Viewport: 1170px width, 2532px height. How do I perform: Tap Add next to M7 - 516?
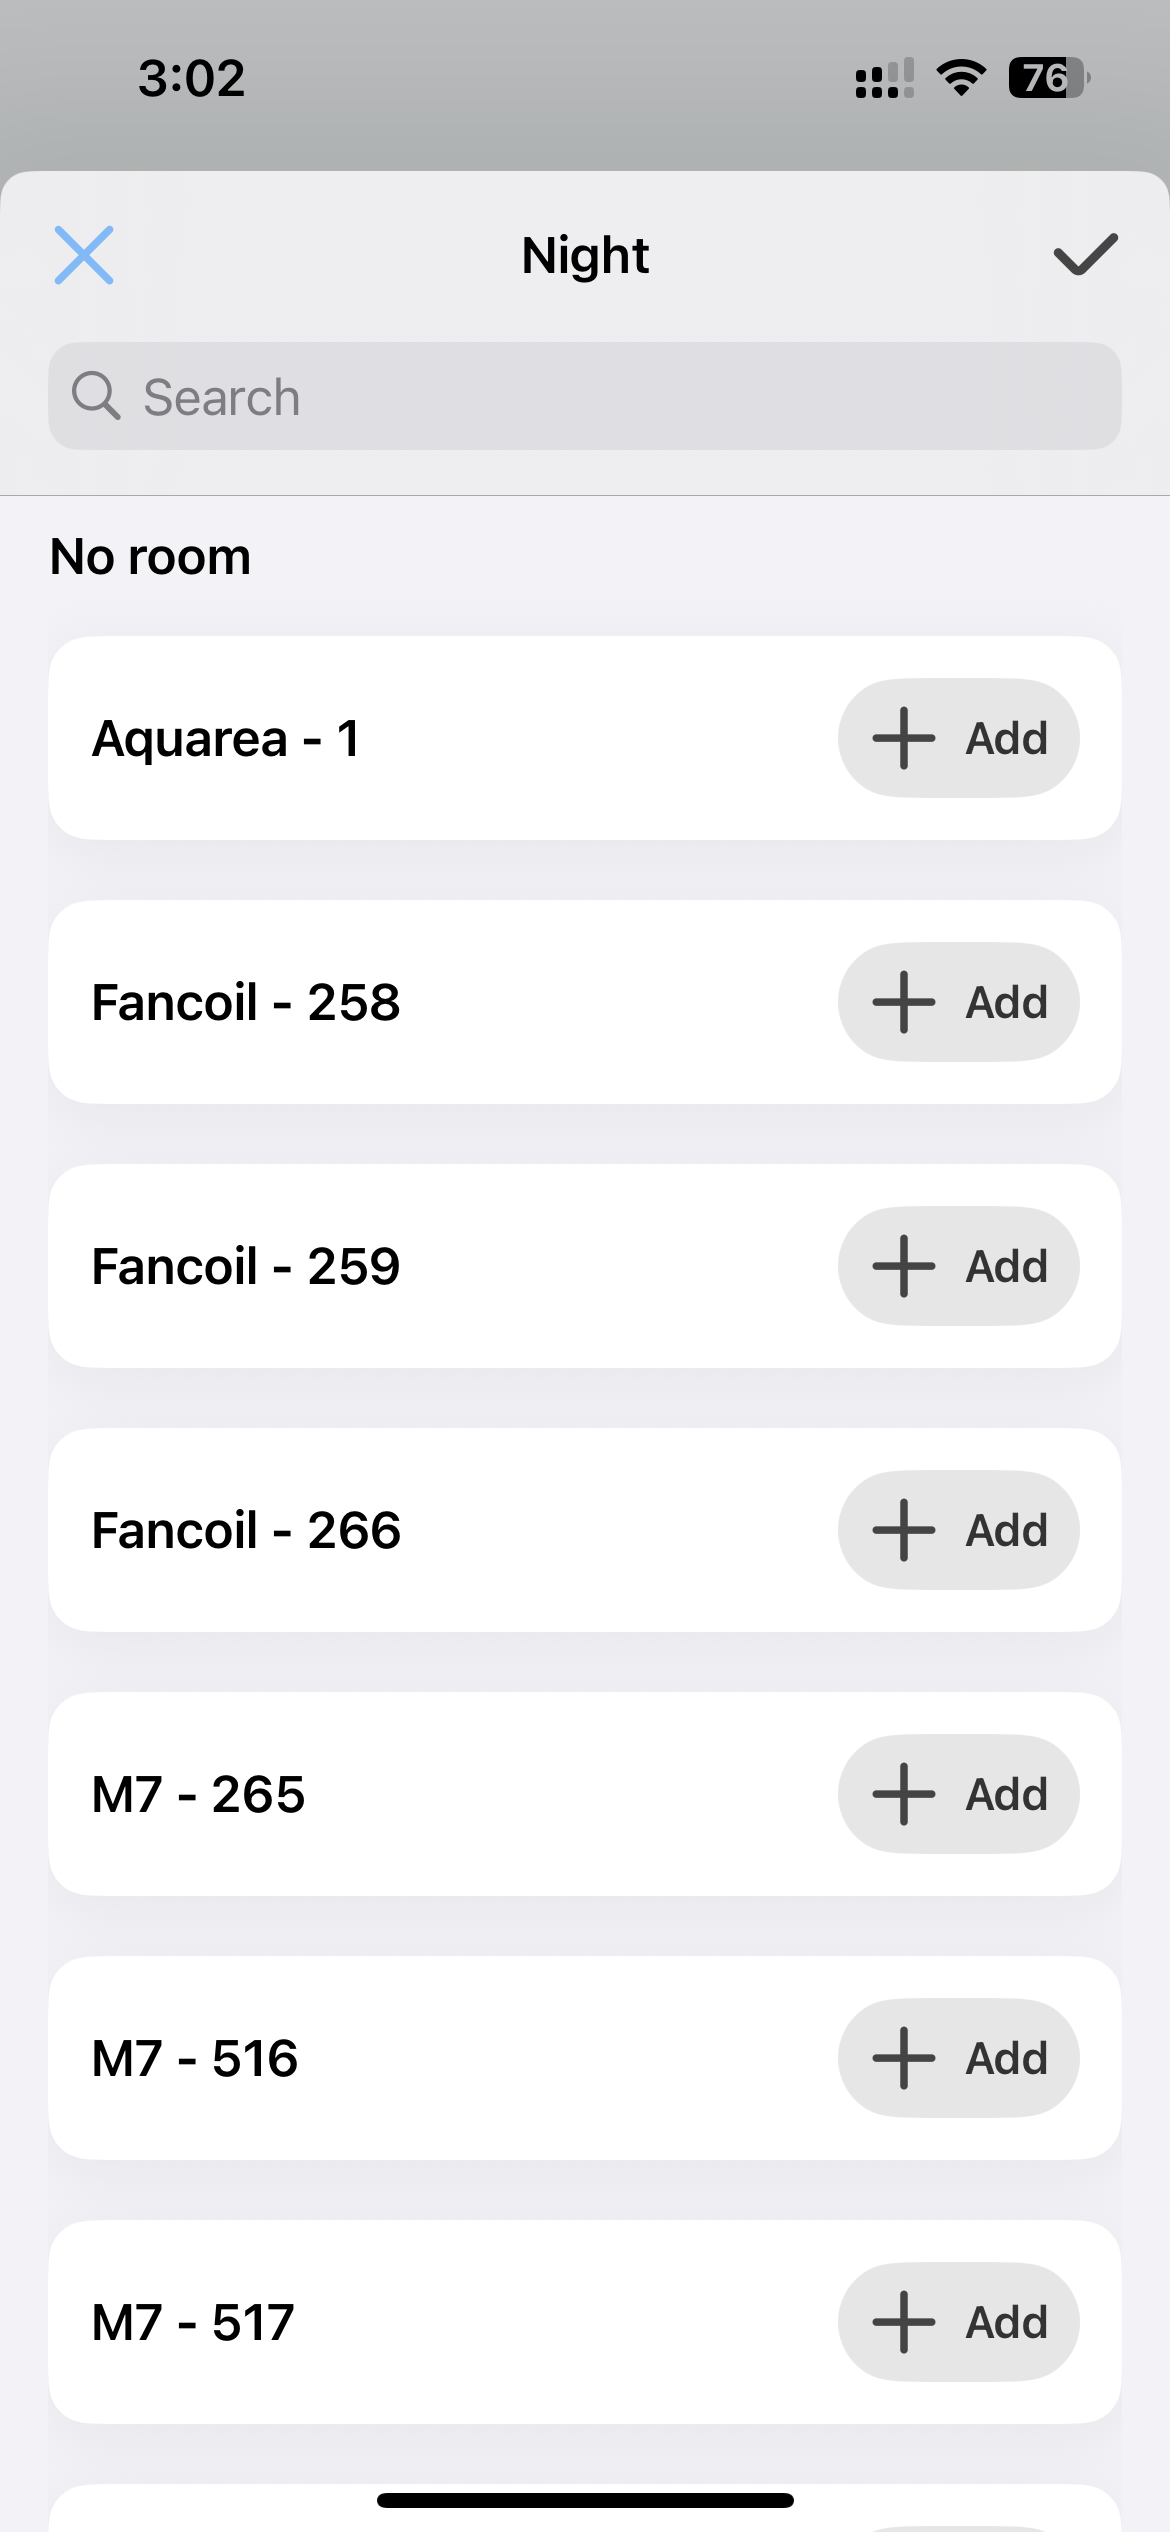[x=958, y=2059]
